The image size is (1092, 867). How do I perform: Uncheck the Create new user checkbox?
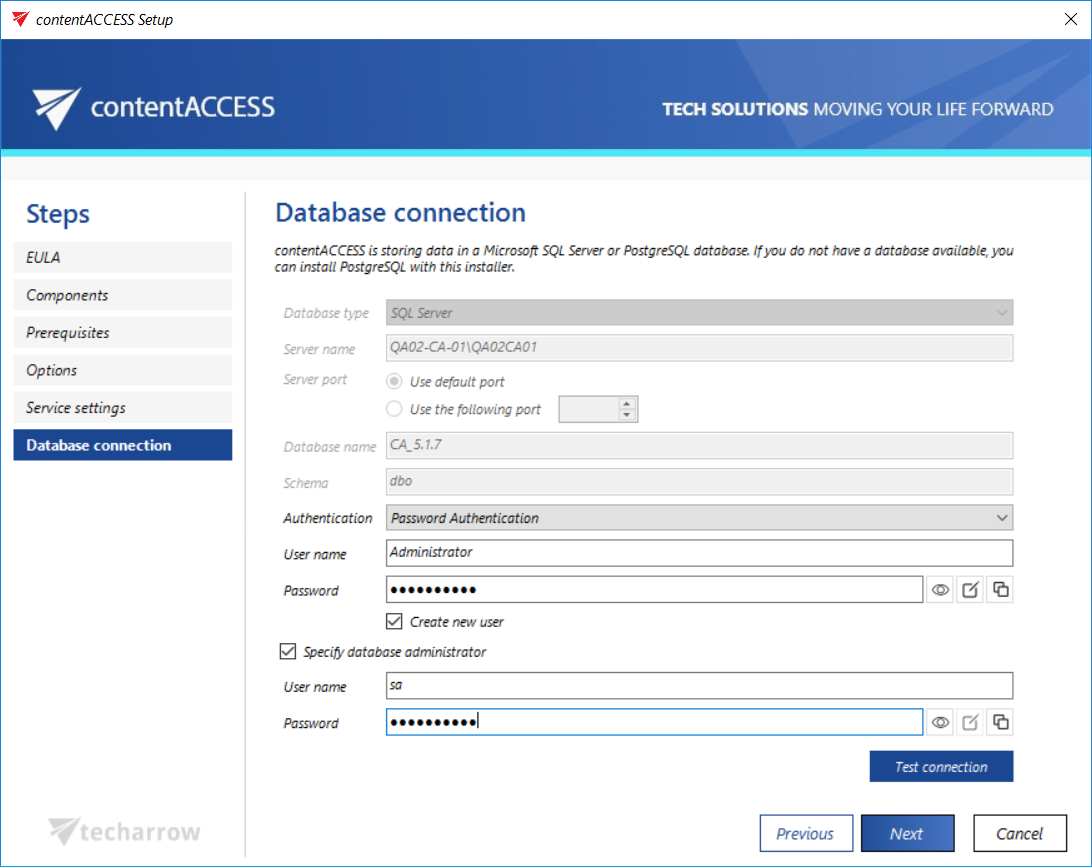[394, 622]
